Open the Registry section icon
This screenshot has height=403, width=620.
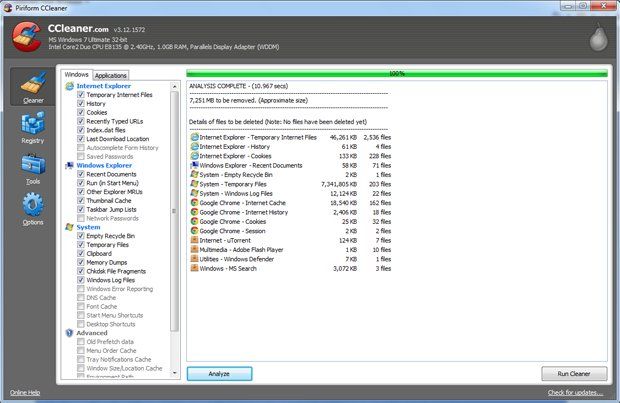point(33,123)
